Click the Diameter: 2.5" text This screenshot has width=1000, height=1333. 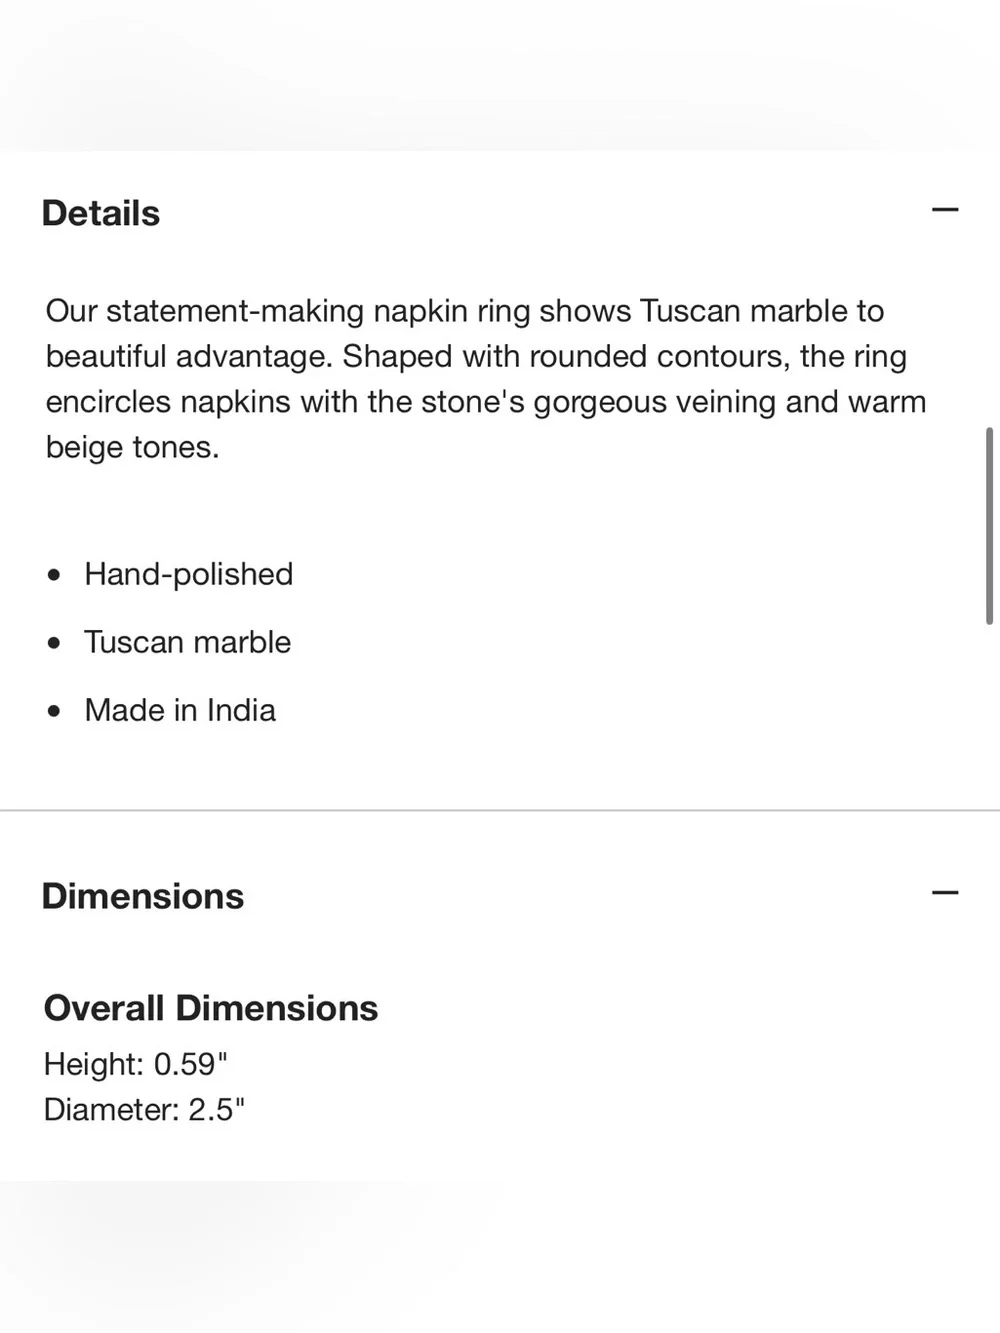144,1110
